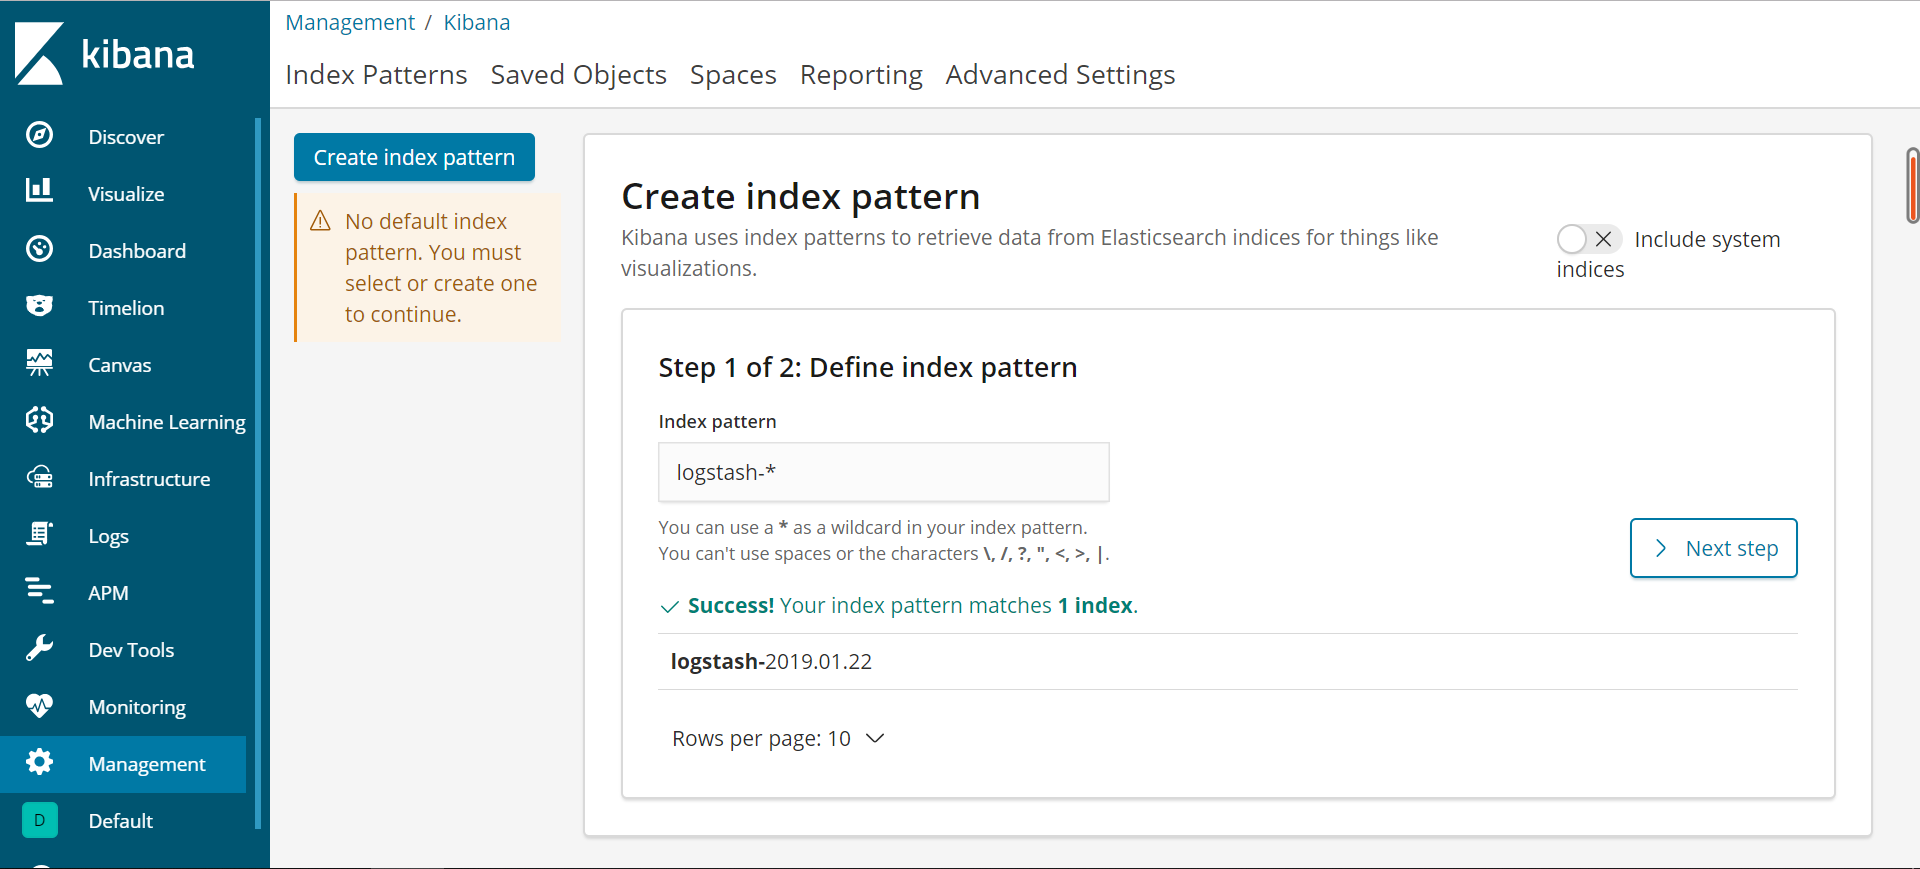Click the Monitoring sidebar link text
This screenshot has height=869, width=1920.
coord(137,708)
